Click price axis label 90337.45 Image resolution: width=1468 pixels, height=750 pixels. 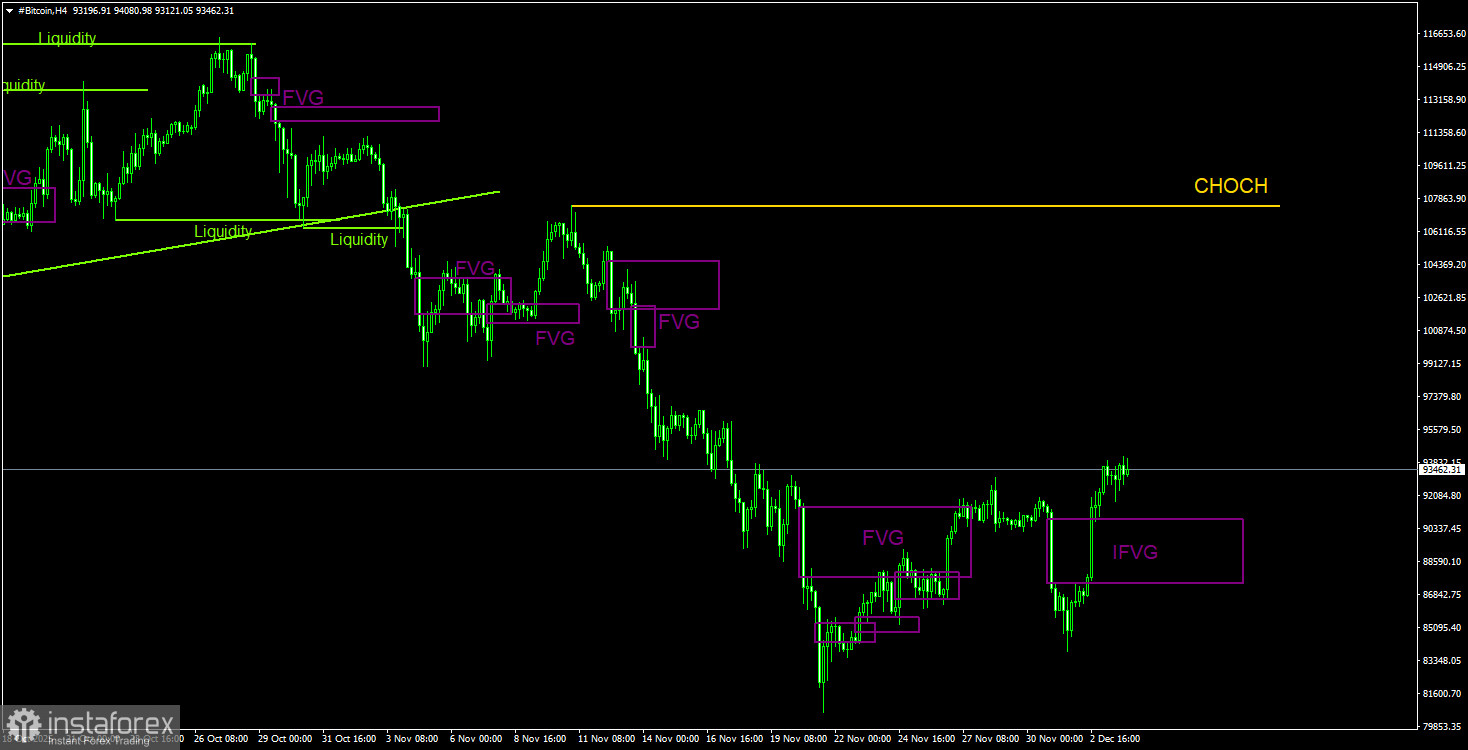click(1443, 529)
